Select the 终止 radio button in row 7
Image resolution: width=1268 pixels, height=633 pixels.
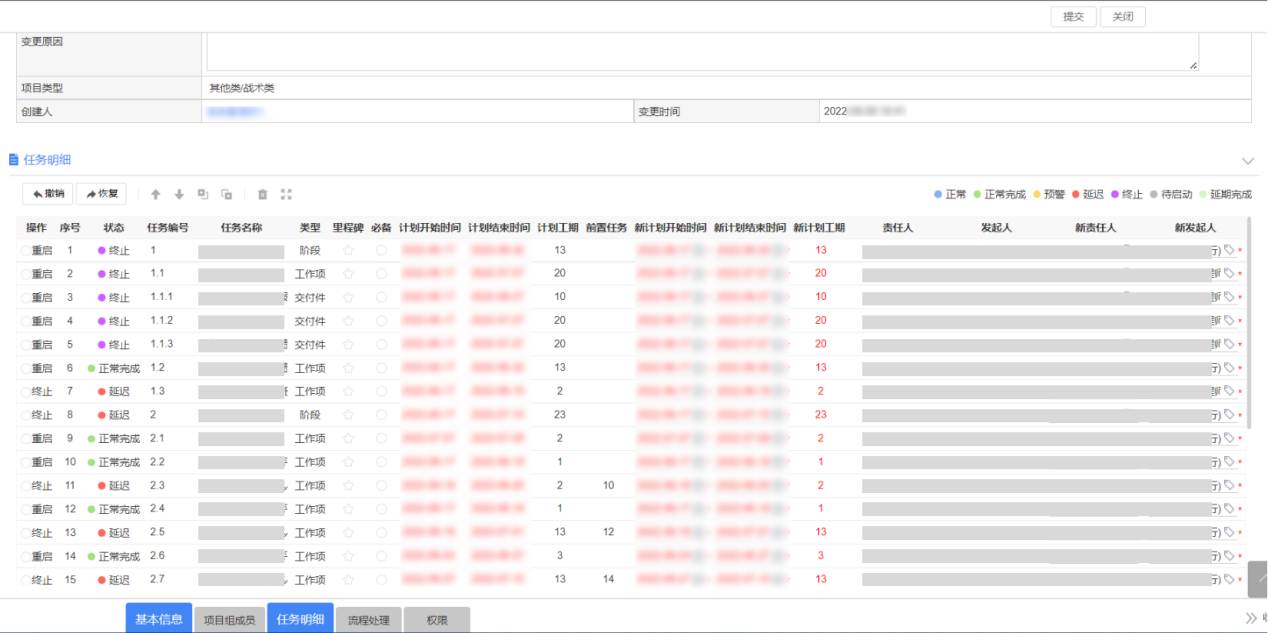tap(26, 392)
